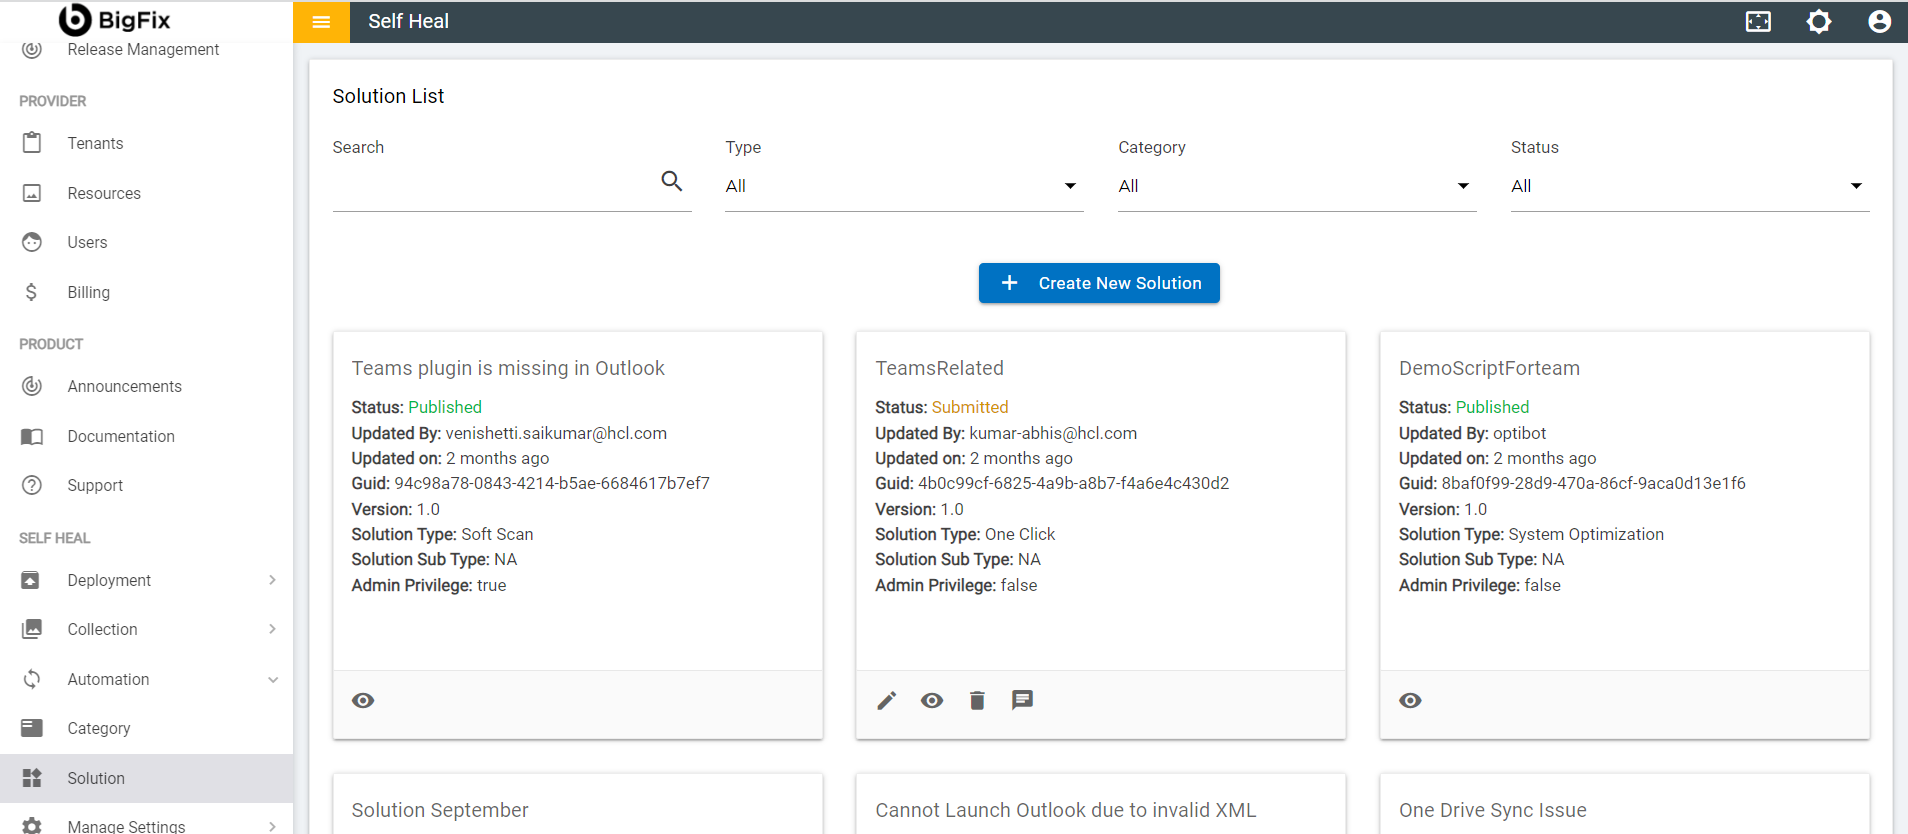Go to Category in sidebar
Viewport: 1908px width, 834px height.
coord(98,728)
